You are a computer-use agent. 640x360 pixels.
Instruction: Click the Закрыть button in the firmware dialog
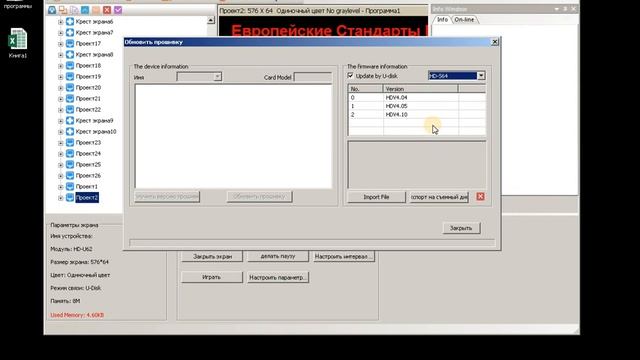[x=461, y=228]
